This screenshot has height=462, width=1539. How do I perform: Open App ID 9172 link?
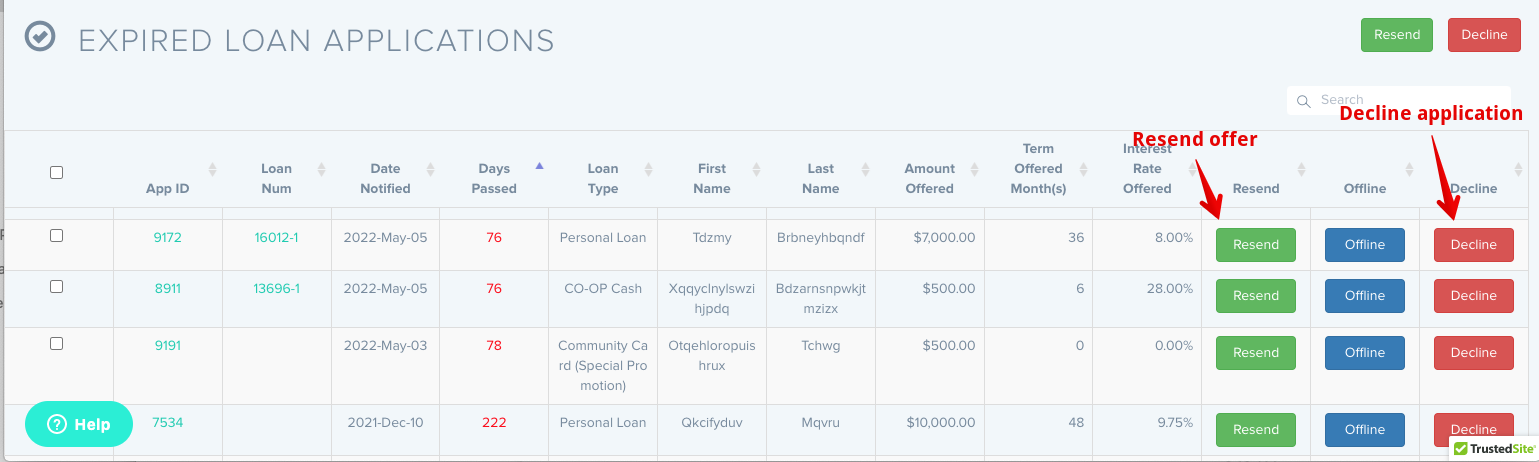pos(167,238)
